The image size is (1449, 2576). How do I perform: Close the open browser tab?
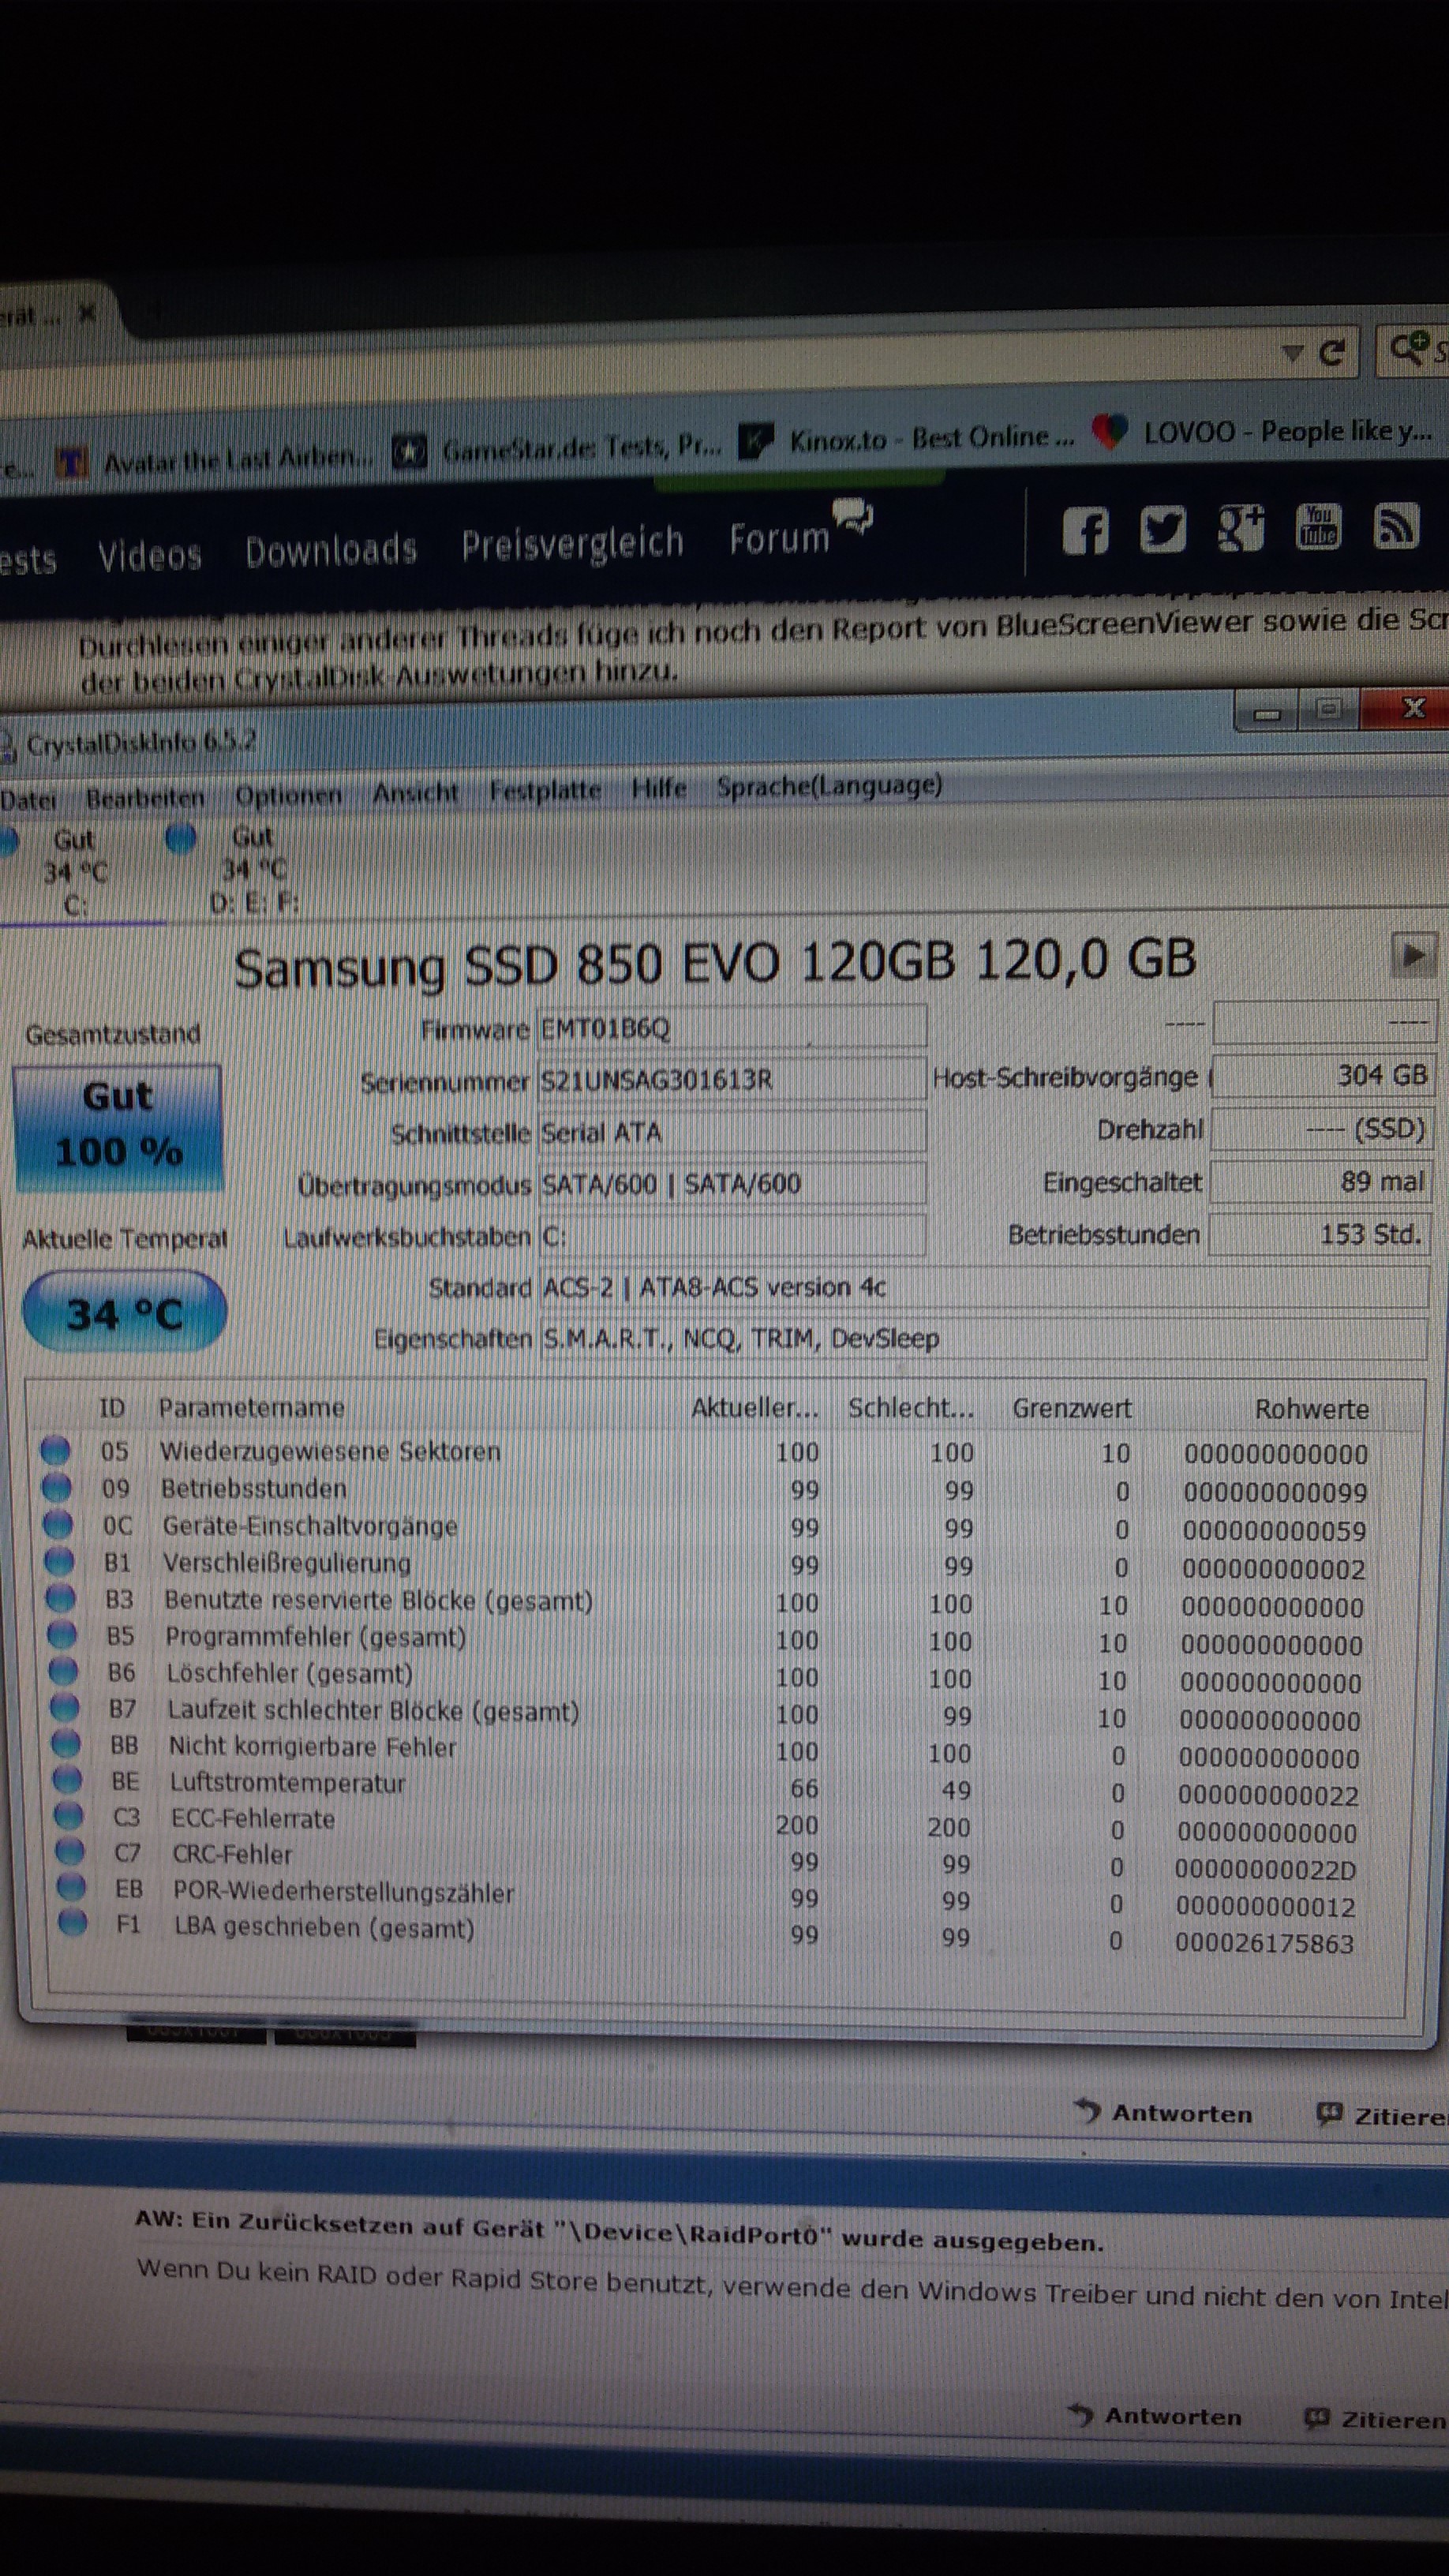[x=86, y=314]
